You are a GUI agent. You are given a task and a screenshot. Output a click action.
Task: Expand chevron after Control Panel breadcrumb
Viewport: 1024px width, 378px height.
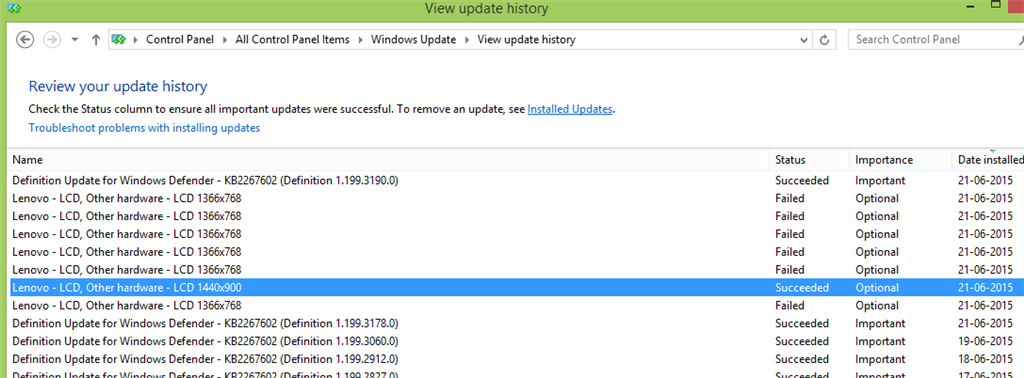tap(225, 40)
